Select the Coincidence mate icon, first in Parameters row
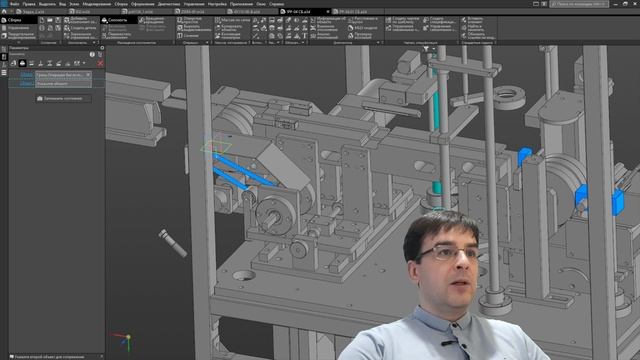This screenshot has width=640, height=360. [13, 63]
